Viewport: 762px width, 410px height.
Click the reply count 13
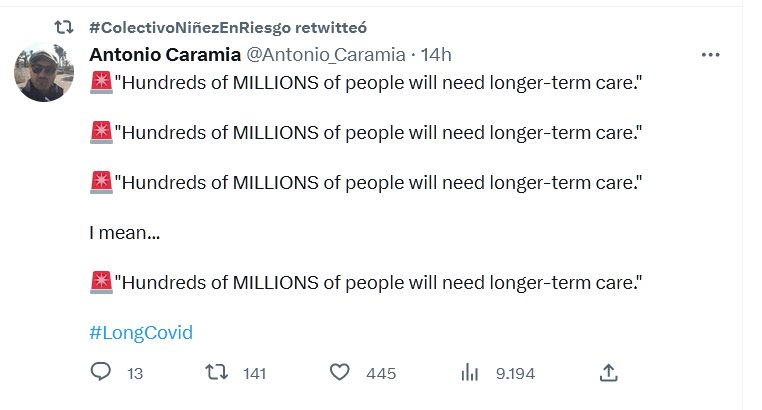point(136,374)
